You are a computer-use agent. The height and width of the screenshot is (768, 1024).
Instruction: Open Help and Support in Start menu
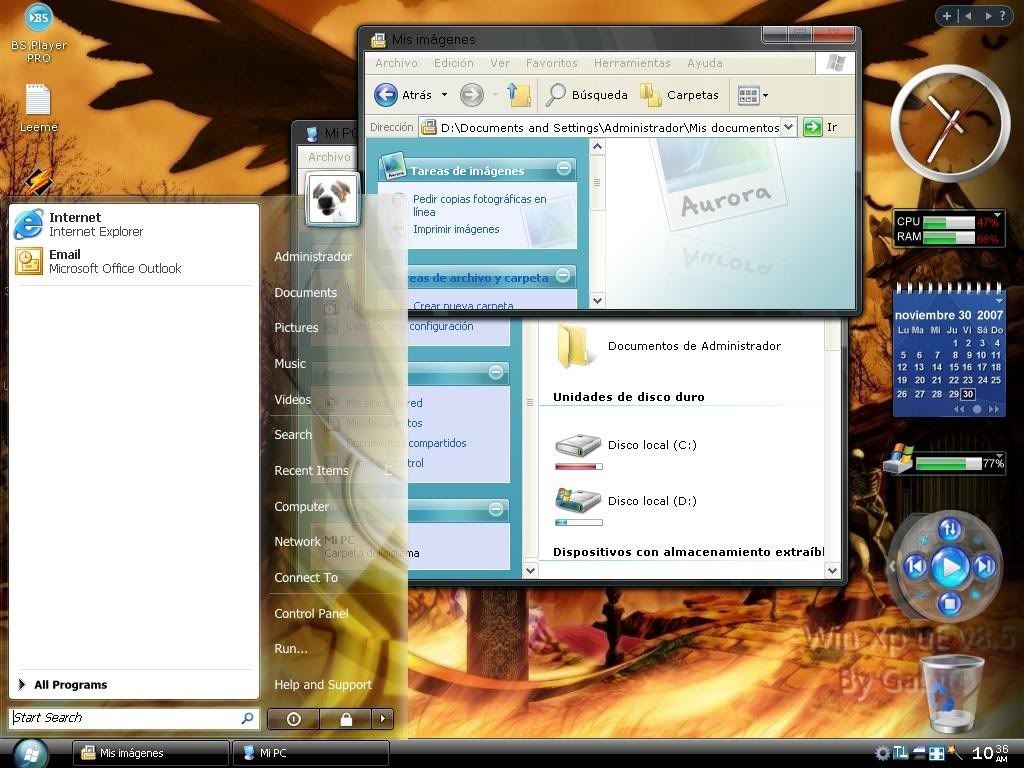[x=323, y=684]
